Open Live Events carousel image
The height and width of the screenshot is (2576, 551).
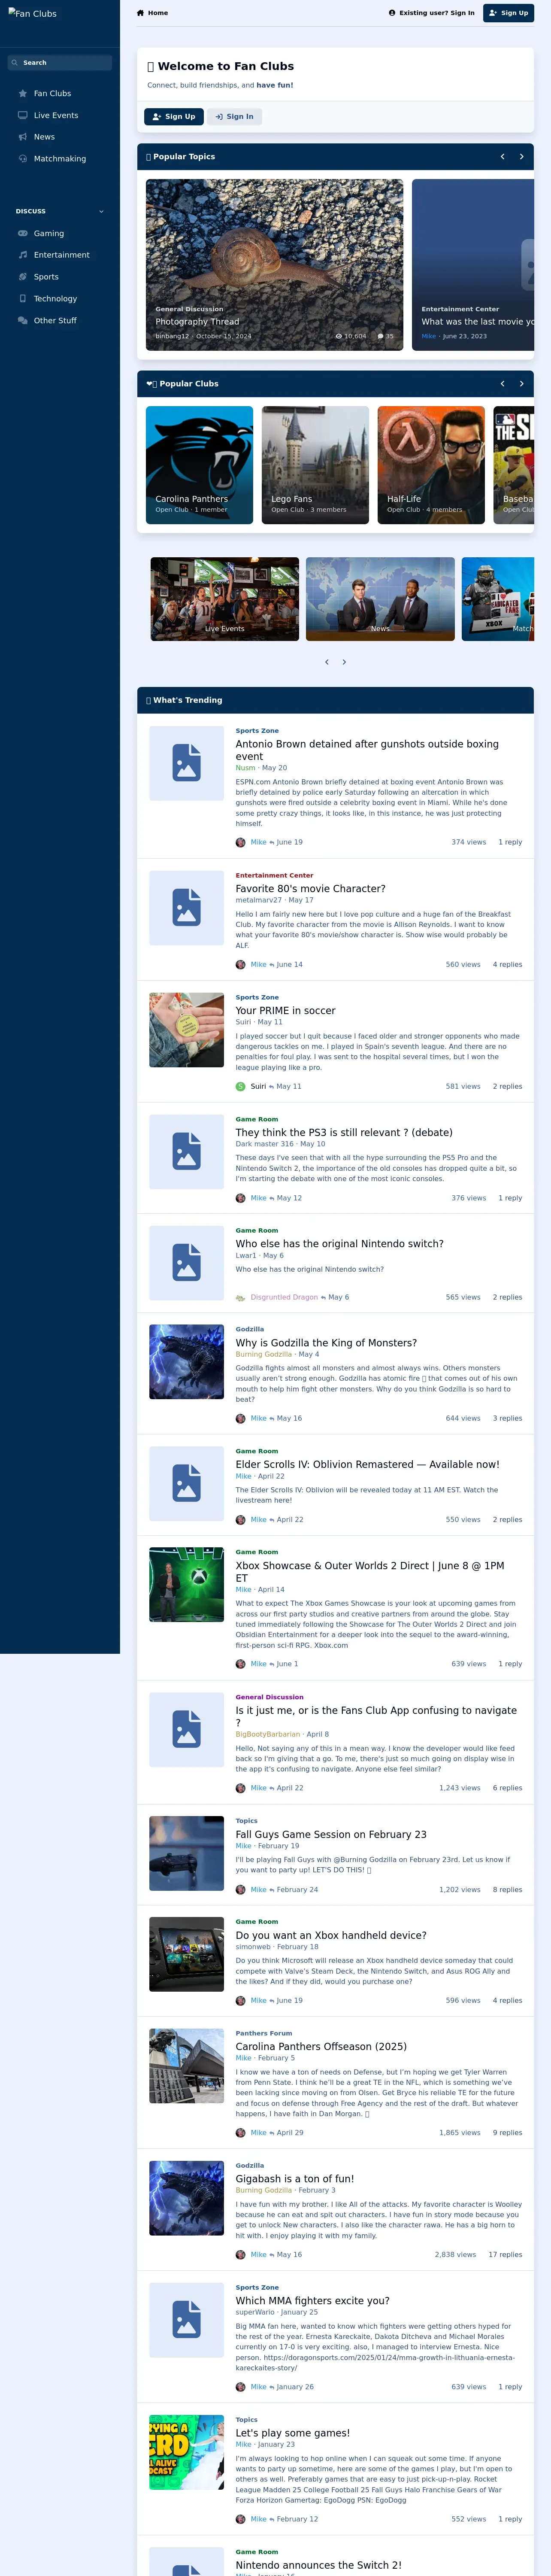coord(225,599)
